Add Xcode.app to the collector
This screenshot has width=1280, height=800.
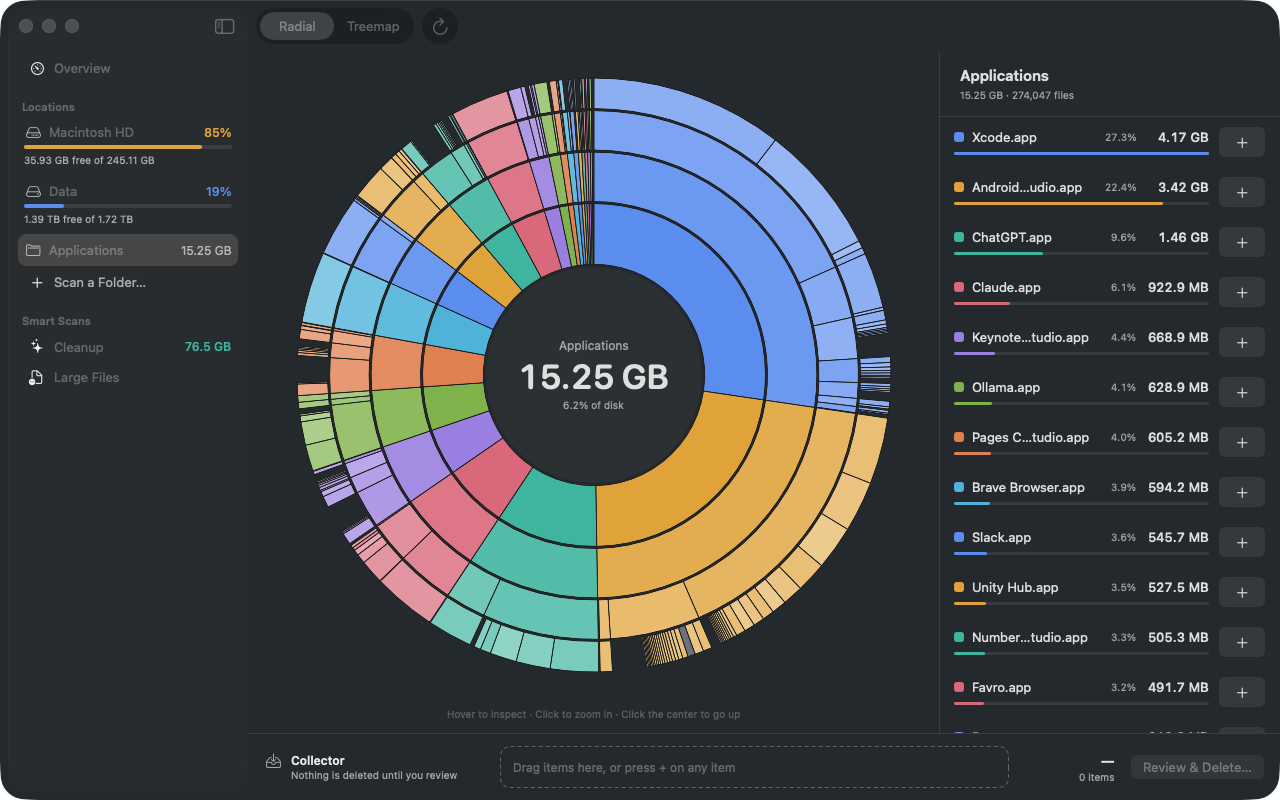[x=1242, y=143]
